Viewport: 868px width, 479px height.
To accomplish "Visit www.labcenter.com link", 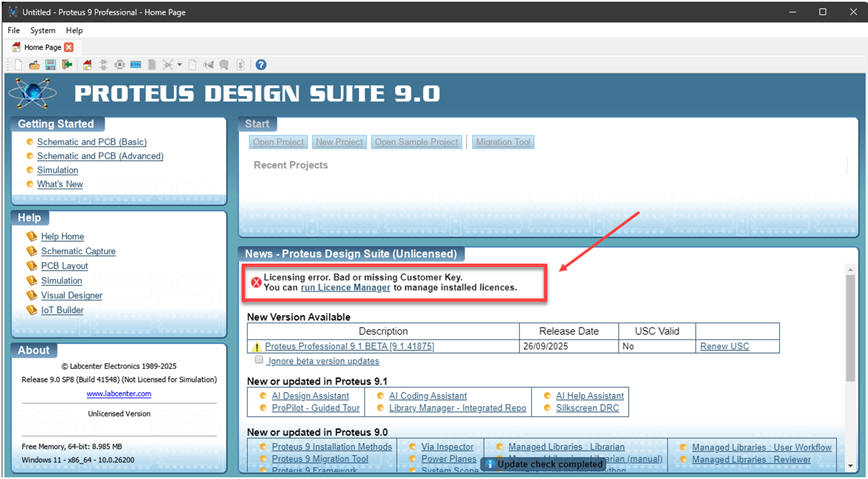I will pos(119,394).
